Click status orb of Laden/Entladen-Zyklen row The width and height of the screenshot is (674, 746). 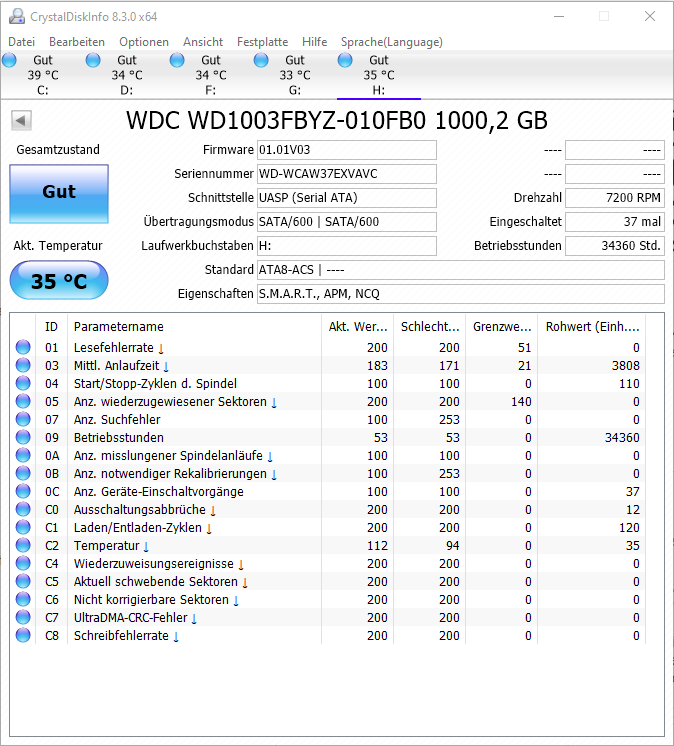pos(23,527)
